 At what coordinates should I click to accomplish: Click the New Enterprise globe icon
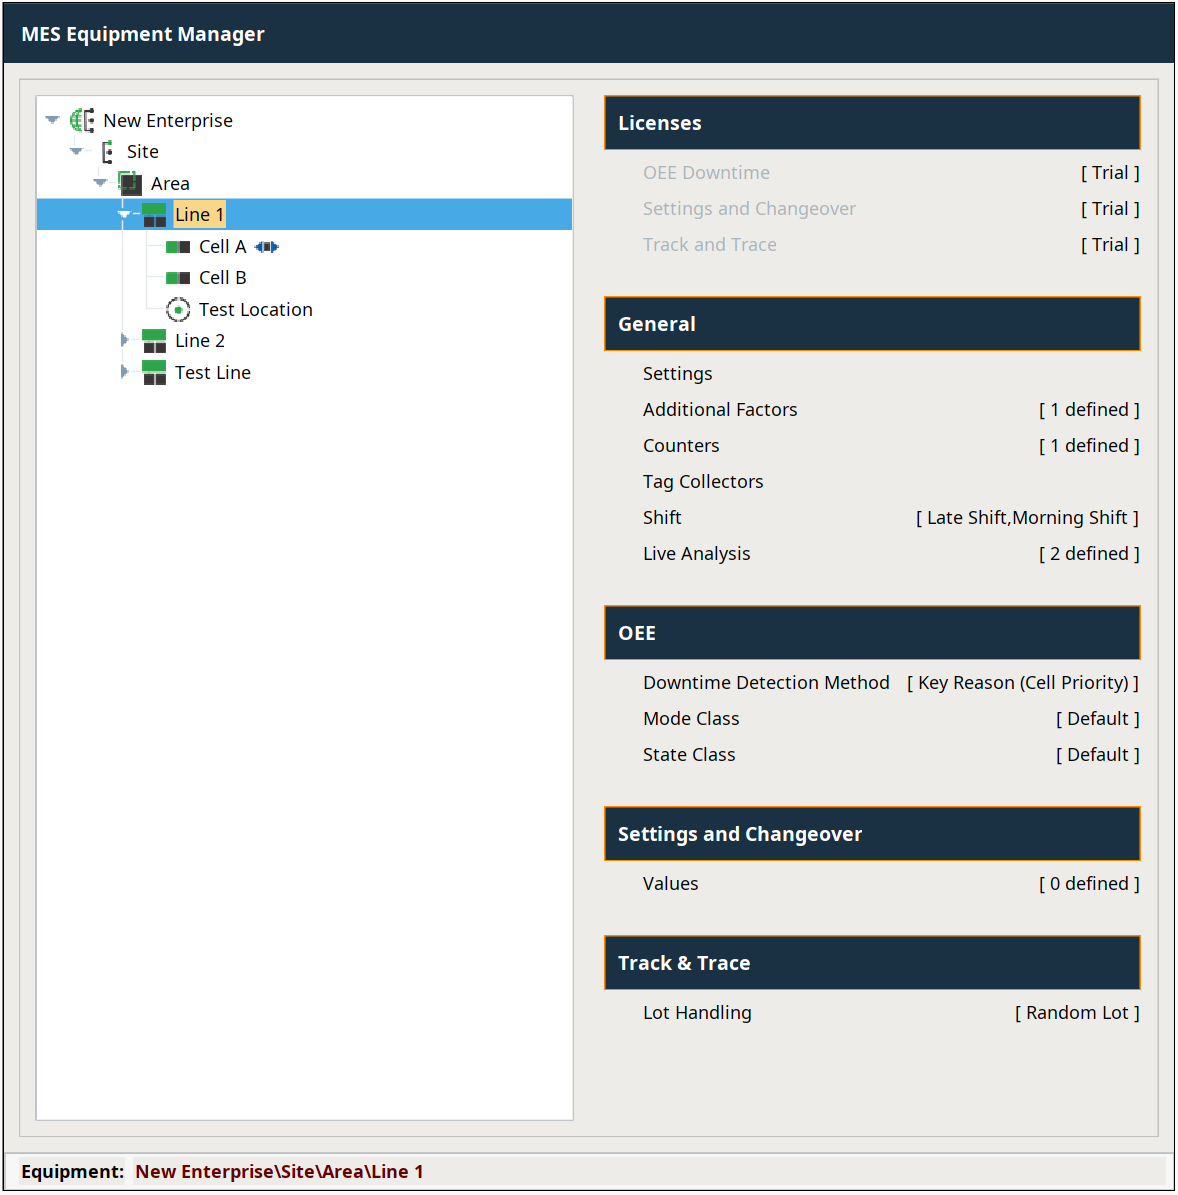coord(82,121)
